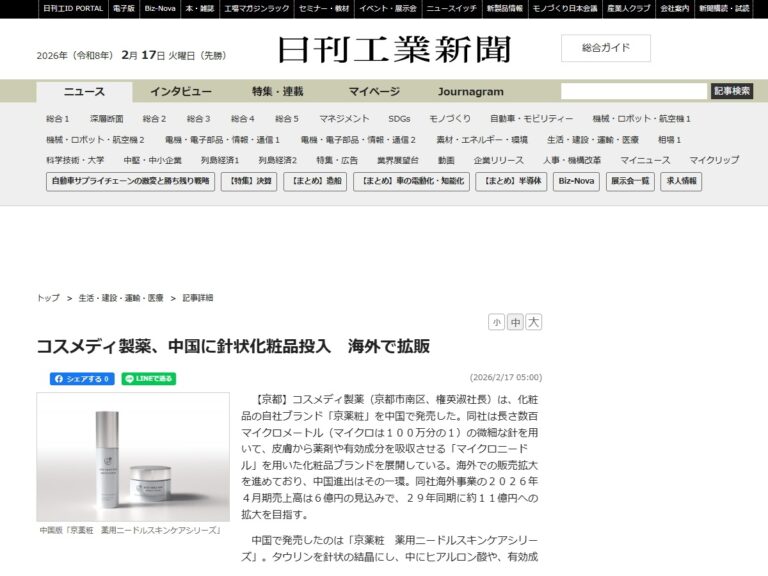Switch to the インタビュー tab
Screen dimensions: 768x576
[x=181, y=92]
